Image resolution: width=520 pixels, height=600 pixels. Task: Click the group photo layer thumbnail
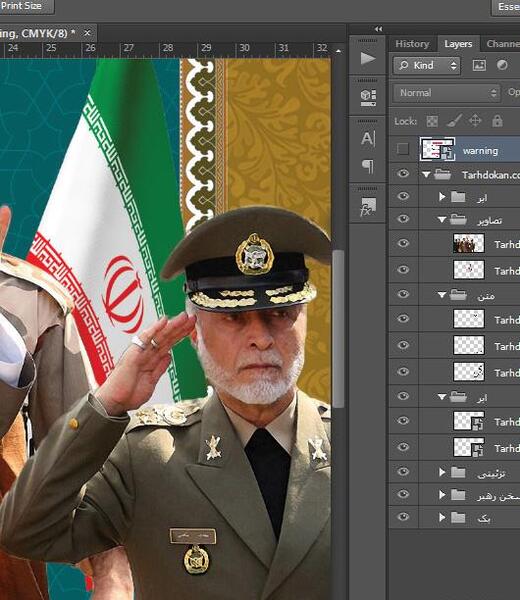coord(469,243)
